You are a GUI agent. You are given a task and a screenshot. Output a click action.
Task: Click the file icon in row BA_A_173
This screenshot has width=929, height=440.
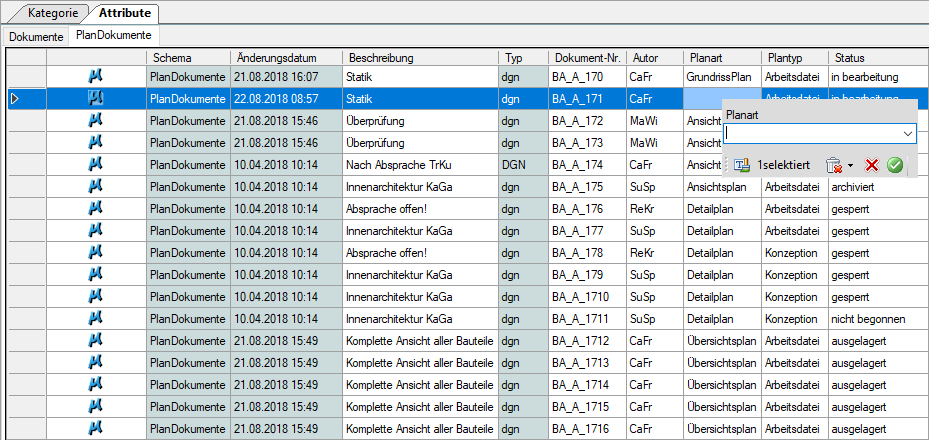(x=96, y=142)
